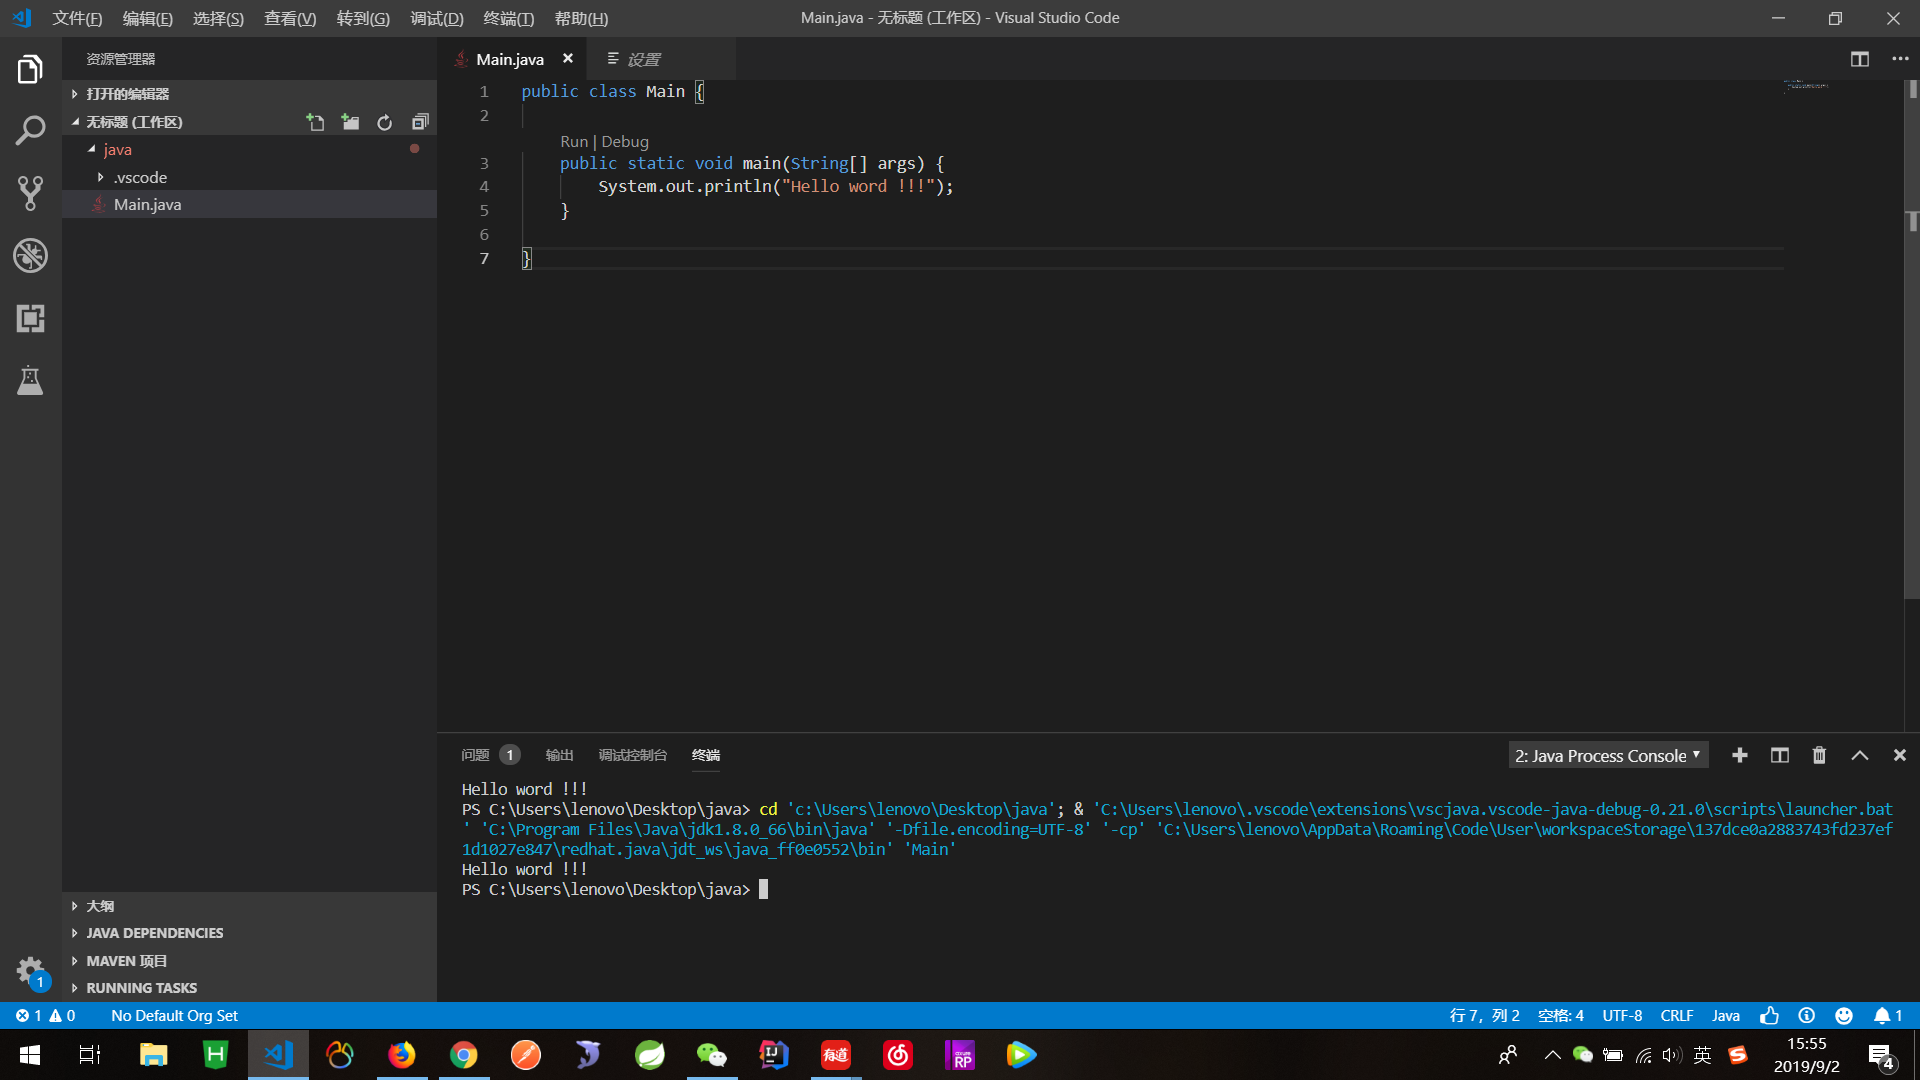Open the Java Process Console dropdown
The height and width of the screenshot is (1080, 1920).
1607,755
